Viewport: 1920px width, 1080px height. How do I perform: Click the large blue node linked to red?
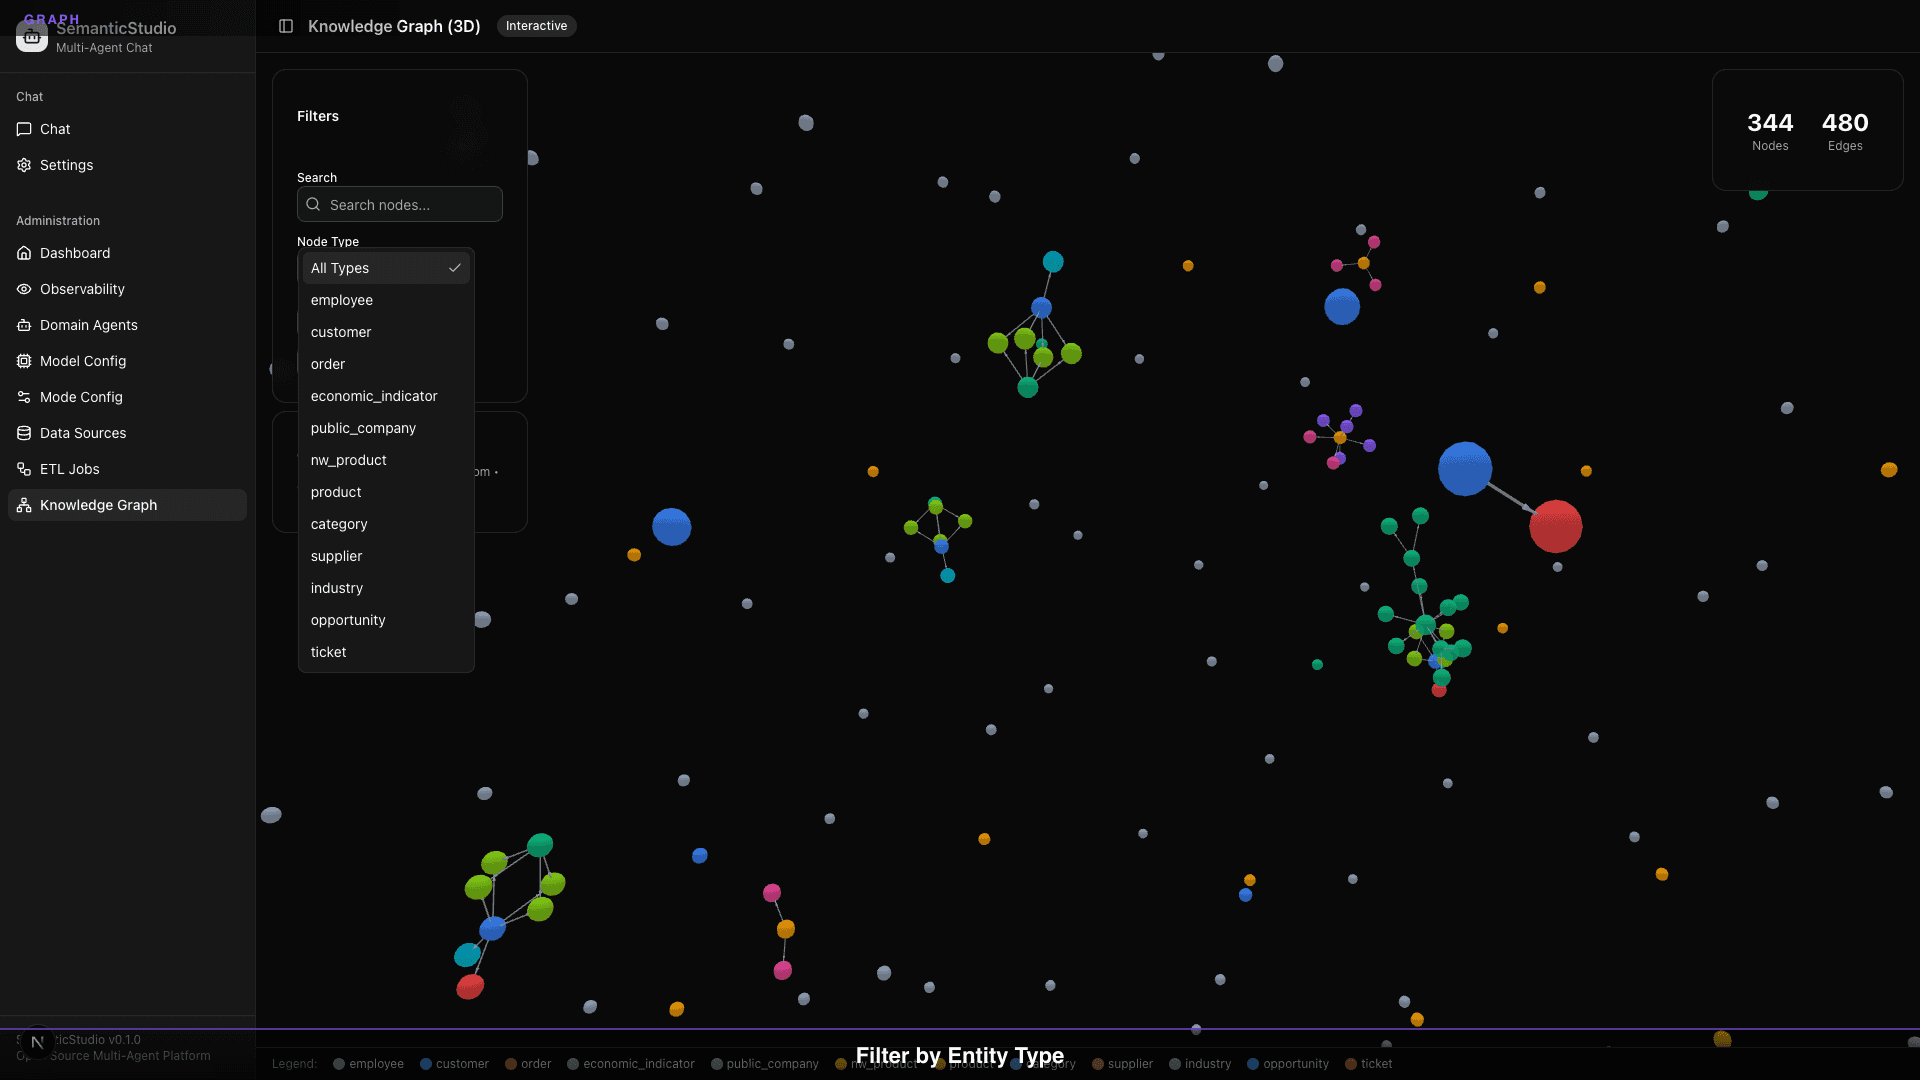click(x=1465, y=468)
